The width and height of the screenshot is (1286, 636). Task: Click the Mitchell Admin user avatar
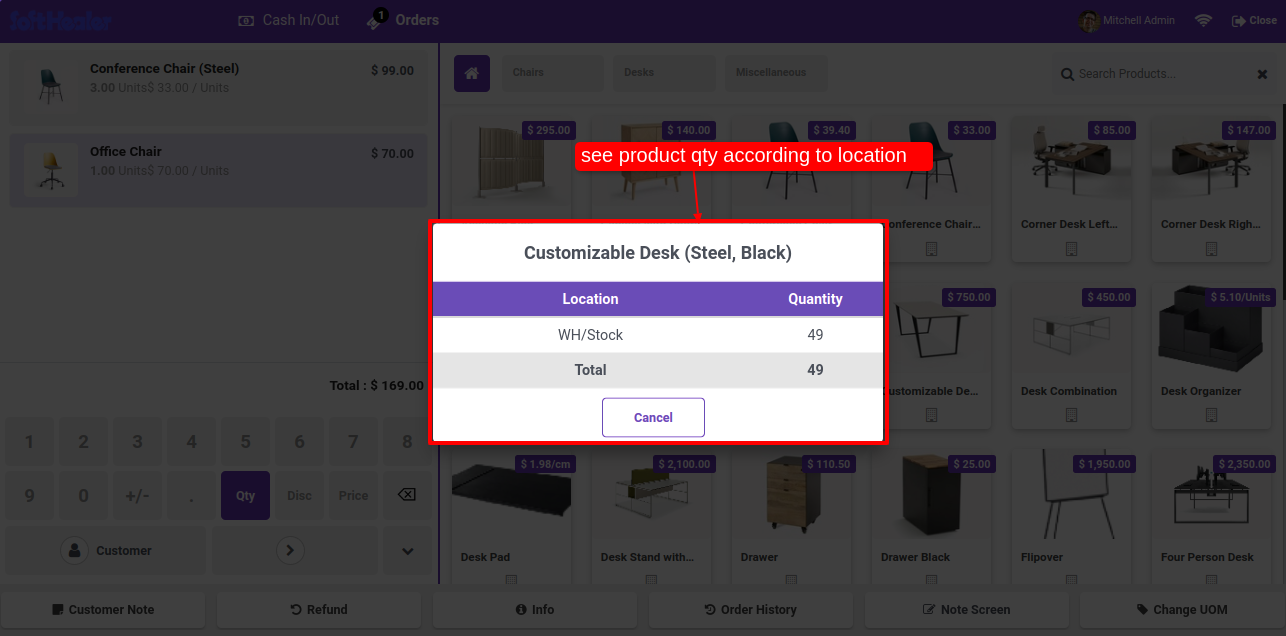click(x=1089, y=20)
